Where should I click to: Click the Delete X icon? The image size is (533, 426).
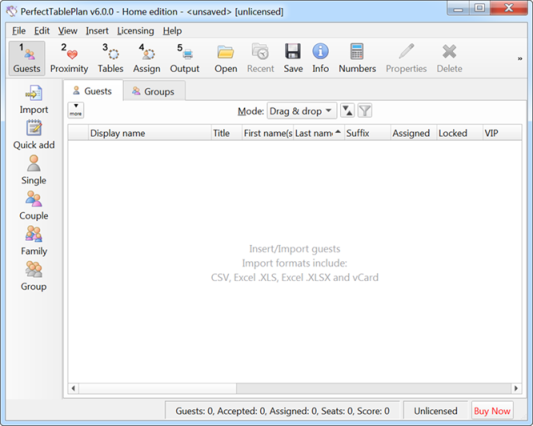tap(449, 58)
